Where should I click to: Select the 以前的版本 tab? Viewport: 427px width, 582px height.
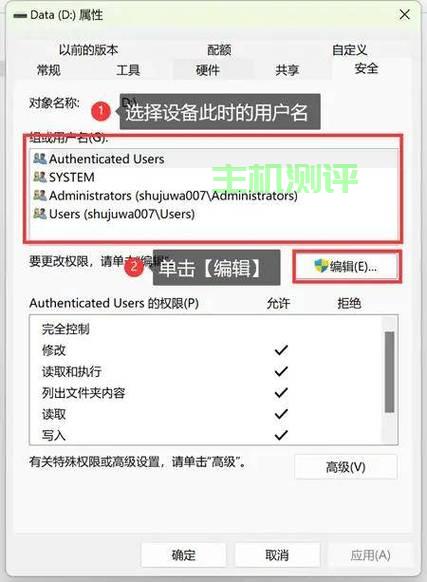(88, 50)
